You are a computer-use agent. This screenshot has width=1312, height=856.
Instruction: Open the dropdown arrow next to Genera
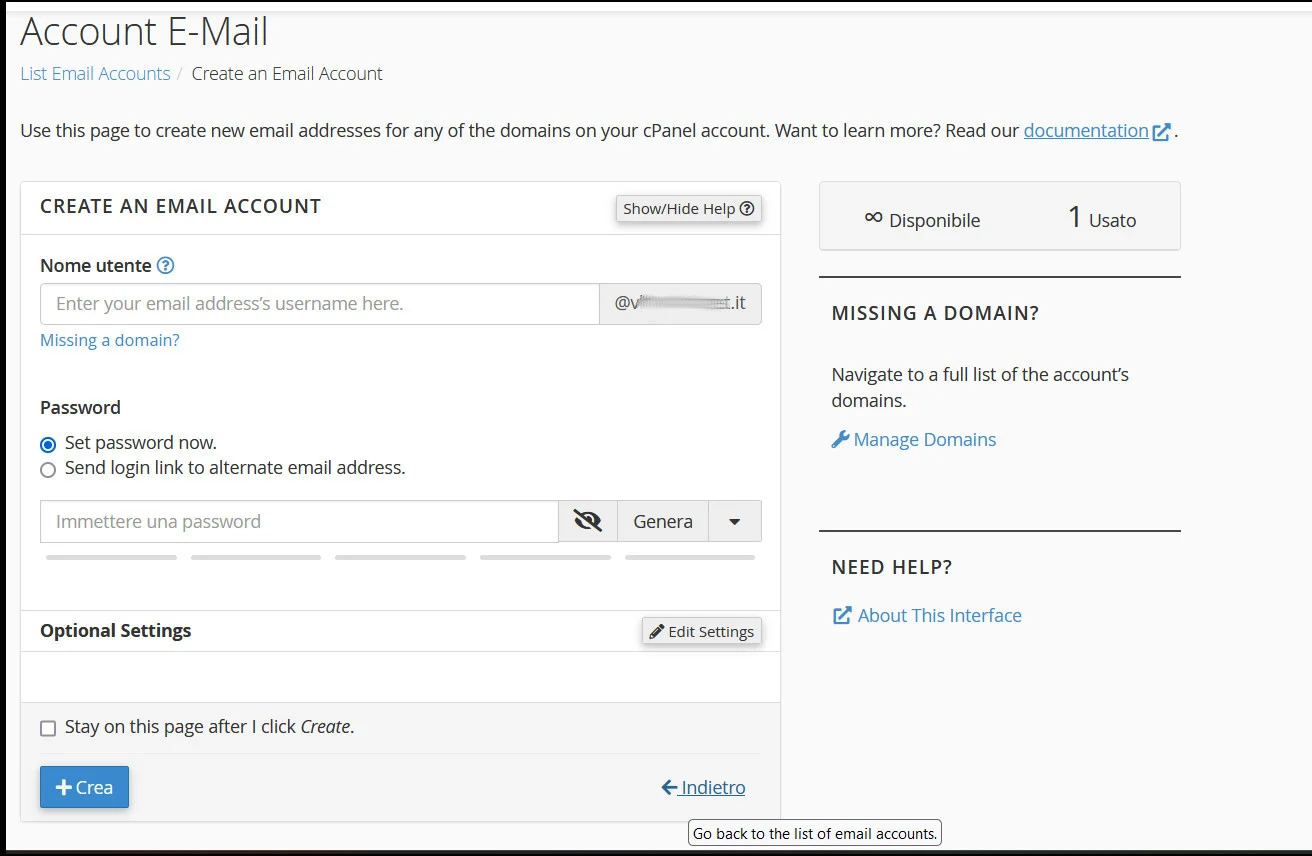coord(735,520)
